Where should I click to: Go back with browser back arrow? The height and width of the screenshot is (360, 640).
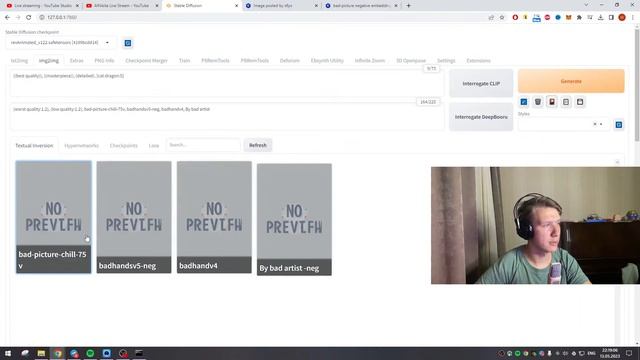[x=7, y=18]
